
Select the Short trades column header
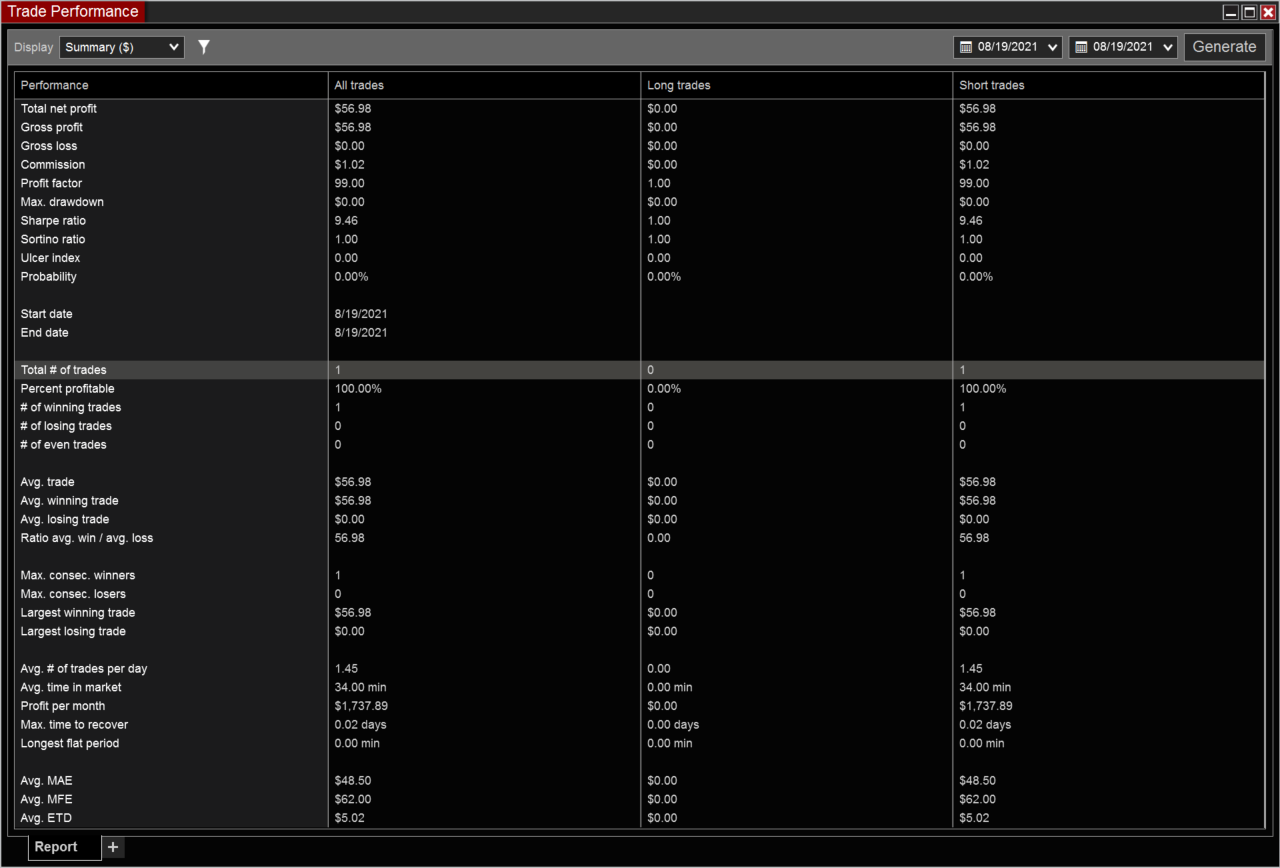[x=992, y=85]
